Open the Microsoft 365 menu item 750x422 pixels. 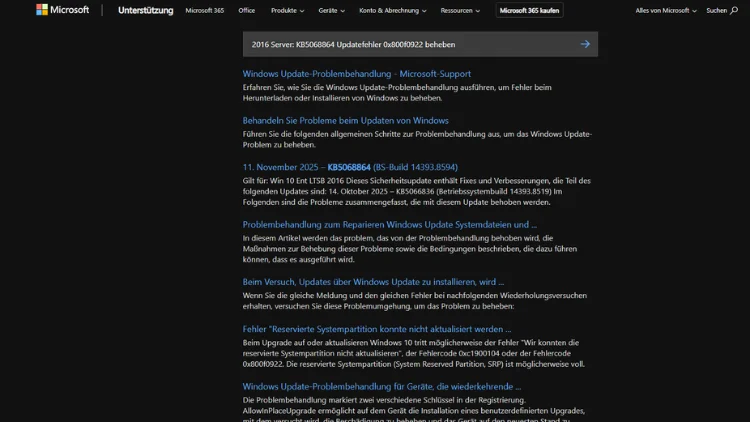point(204,11)
